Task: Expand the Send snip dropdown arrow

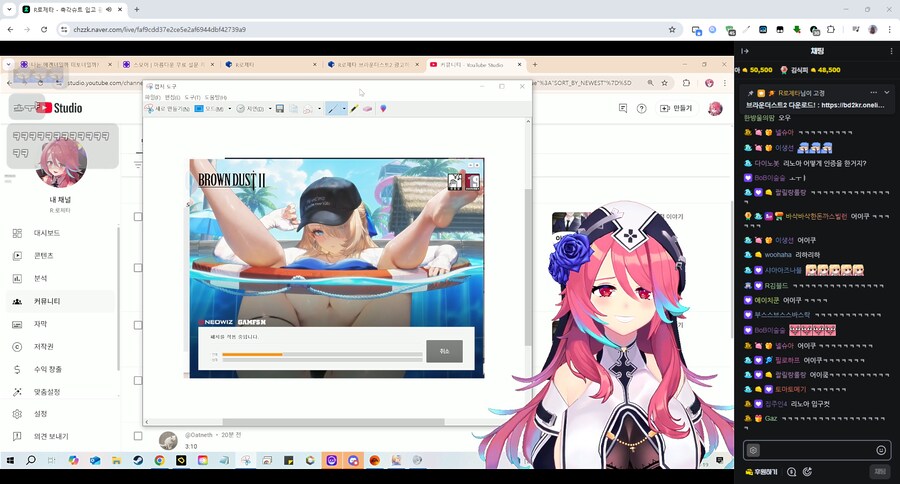Action: pyautogui.click(x=319, y=109)
